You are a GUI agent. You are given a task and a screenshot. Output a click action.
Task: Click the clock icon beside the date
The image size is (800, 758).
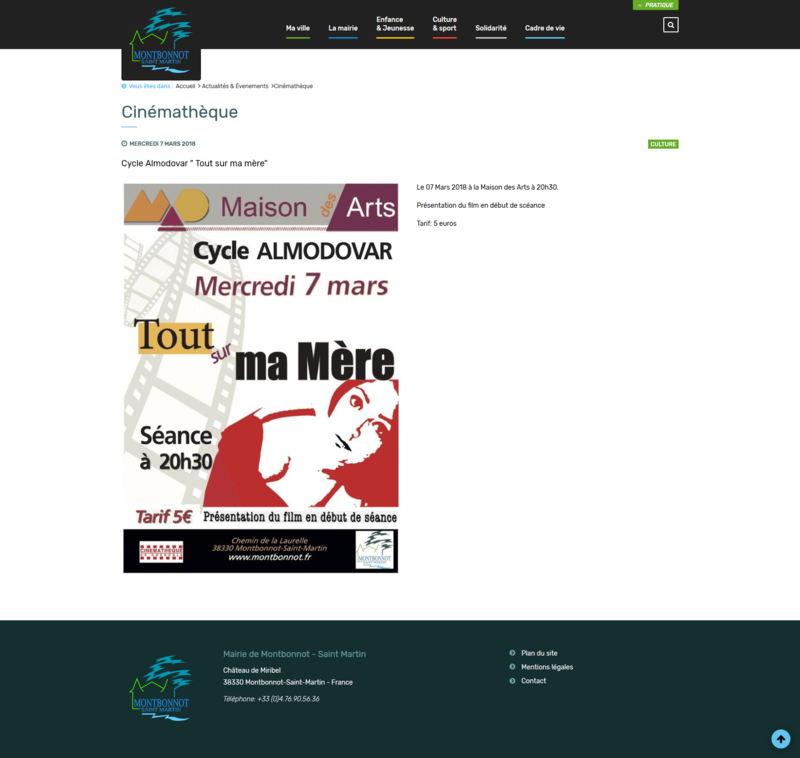click(x=124, y=143)
